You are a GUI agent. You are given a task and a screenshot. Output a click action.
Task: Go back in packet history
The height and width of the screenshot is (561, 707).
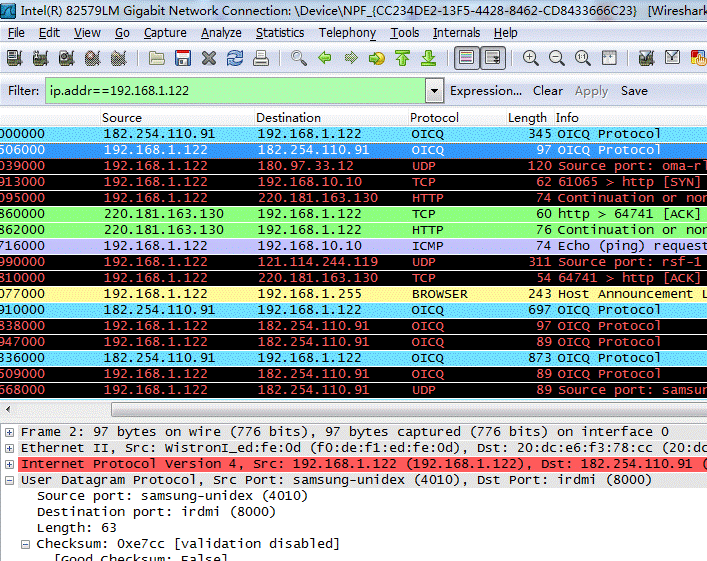(x=325, y=58)
